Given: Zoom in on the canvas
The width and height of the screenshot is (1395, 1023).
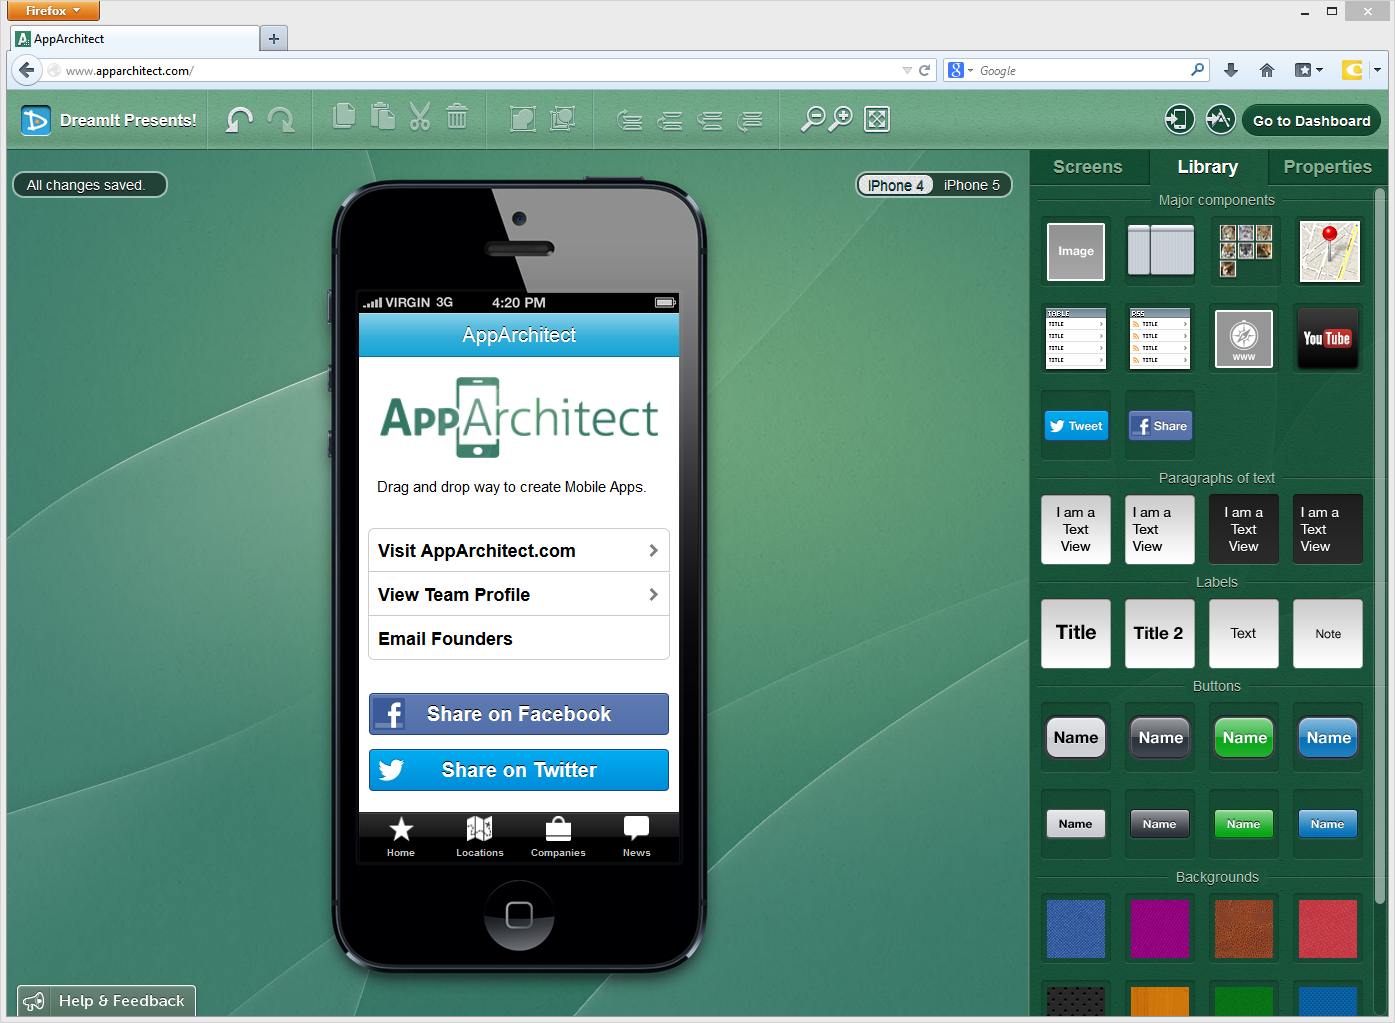Looking at the screenshot, I should 841,118.
